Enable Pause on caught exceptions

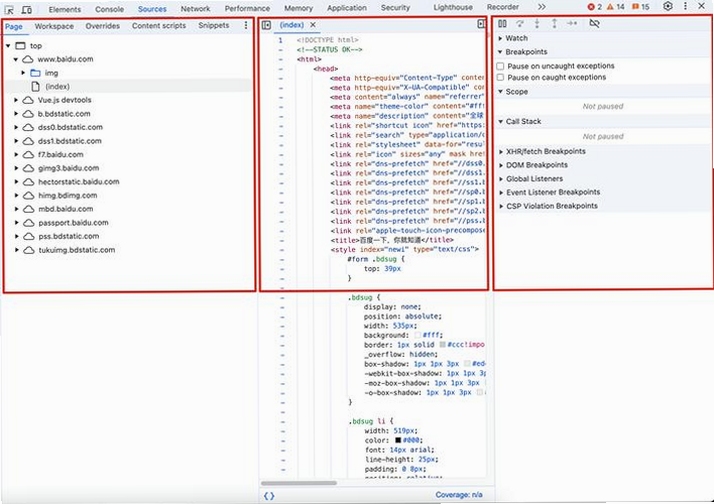pyautogui.click(x=500, y=77)
